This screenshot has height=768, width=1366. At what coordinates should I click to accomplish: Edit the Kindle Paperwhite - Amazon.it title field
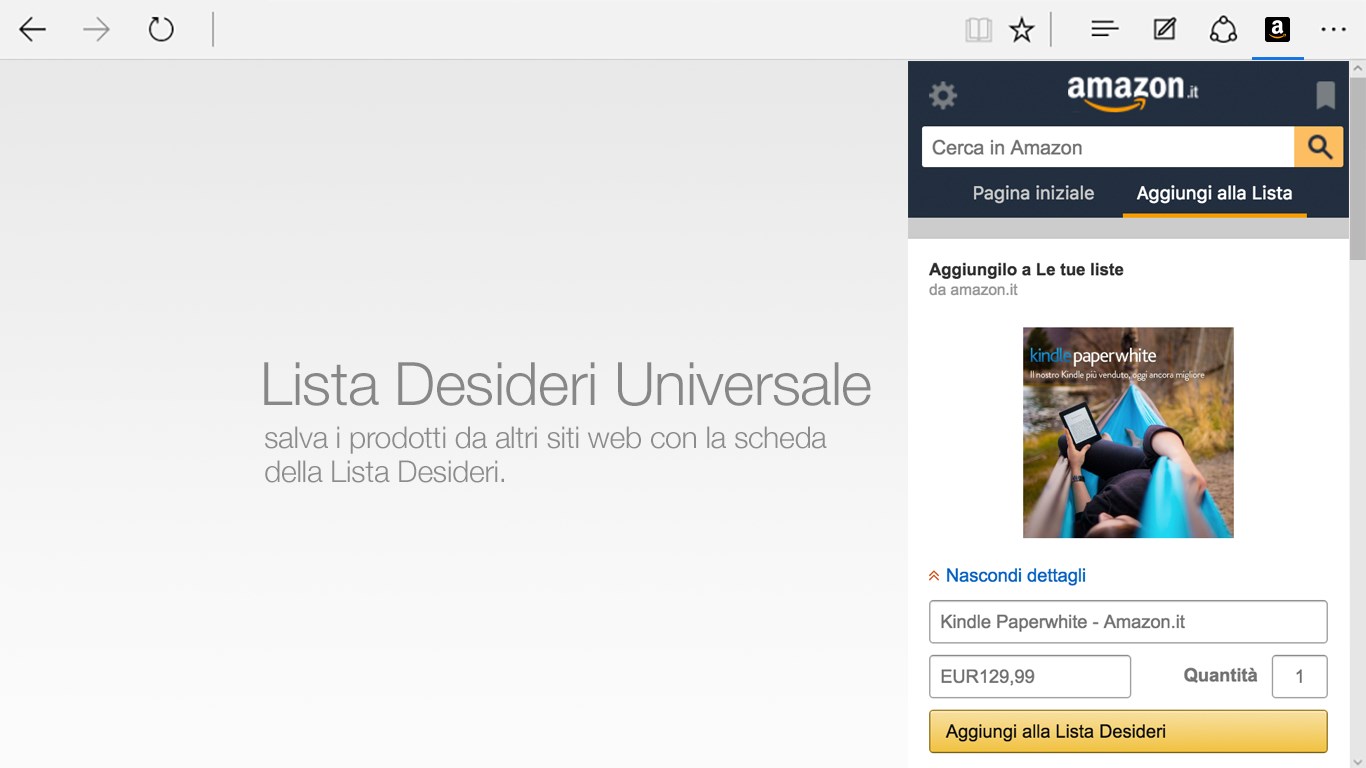click(1128, 622)
